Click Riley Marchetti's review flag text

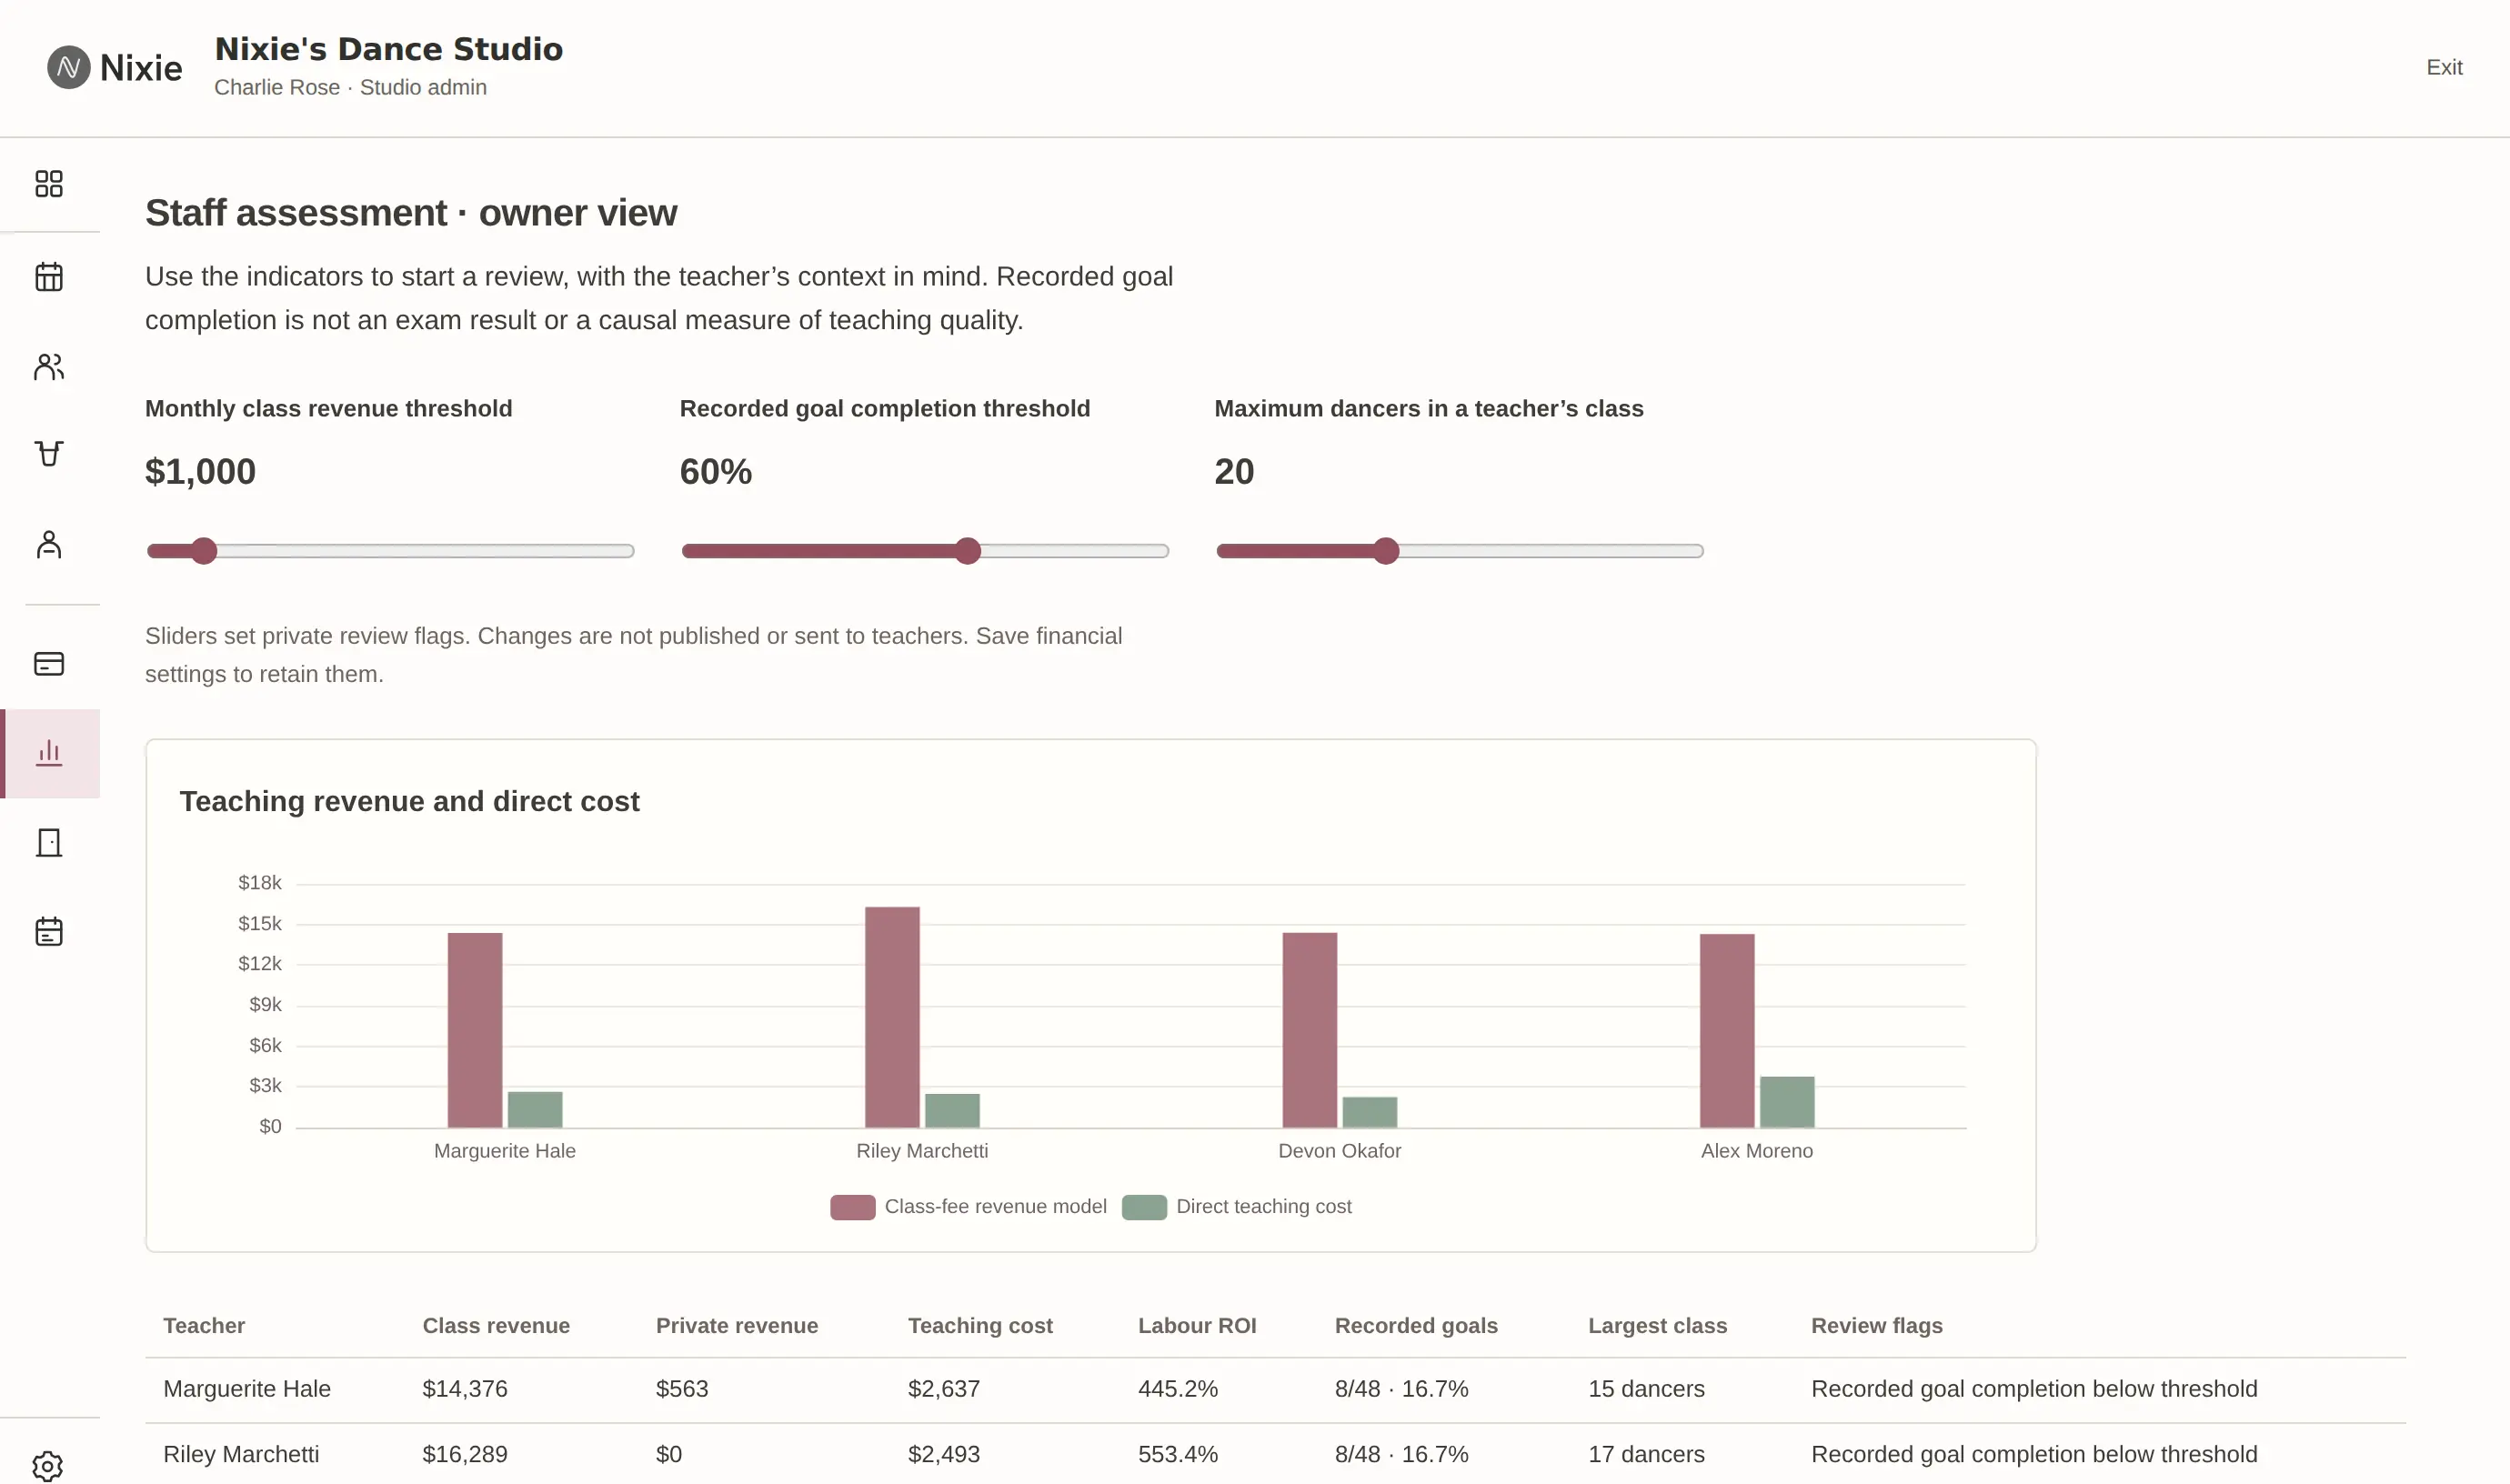(x=2034, y=1454)
